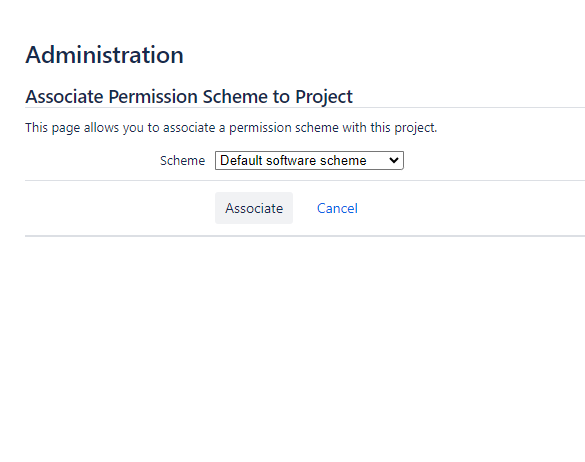Submit the form with the Associate button
This screenshot has height=462, width=585.
click(254, 208)
